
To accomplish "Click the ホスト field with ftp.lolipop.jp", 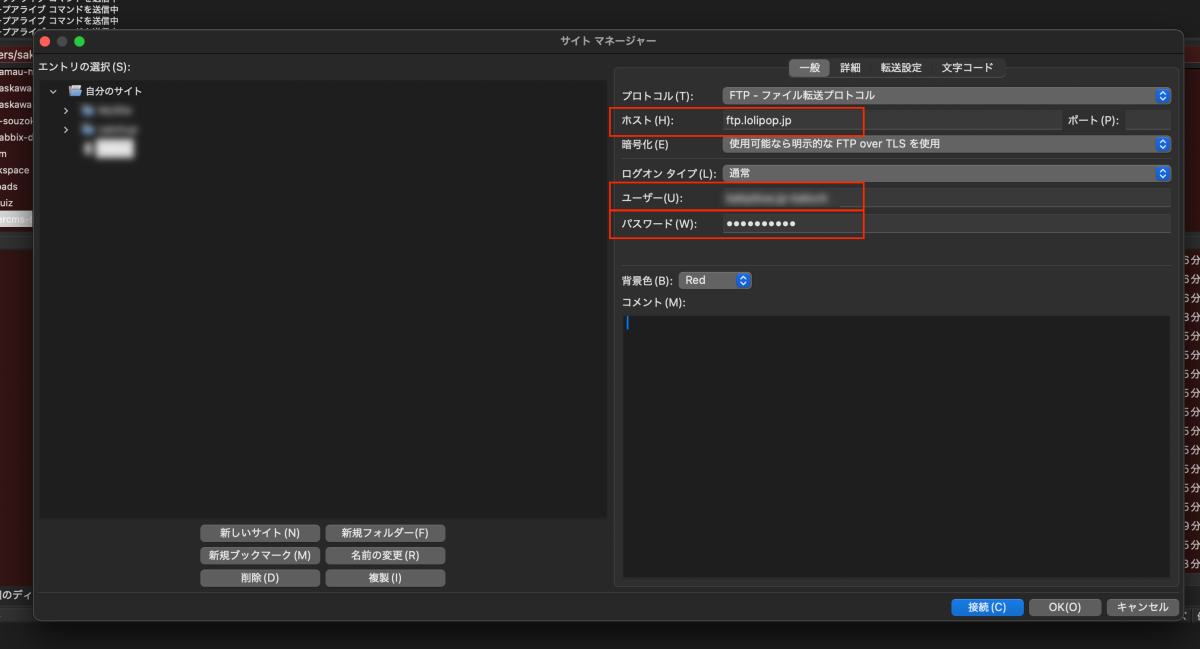I will tap(890, 121).
